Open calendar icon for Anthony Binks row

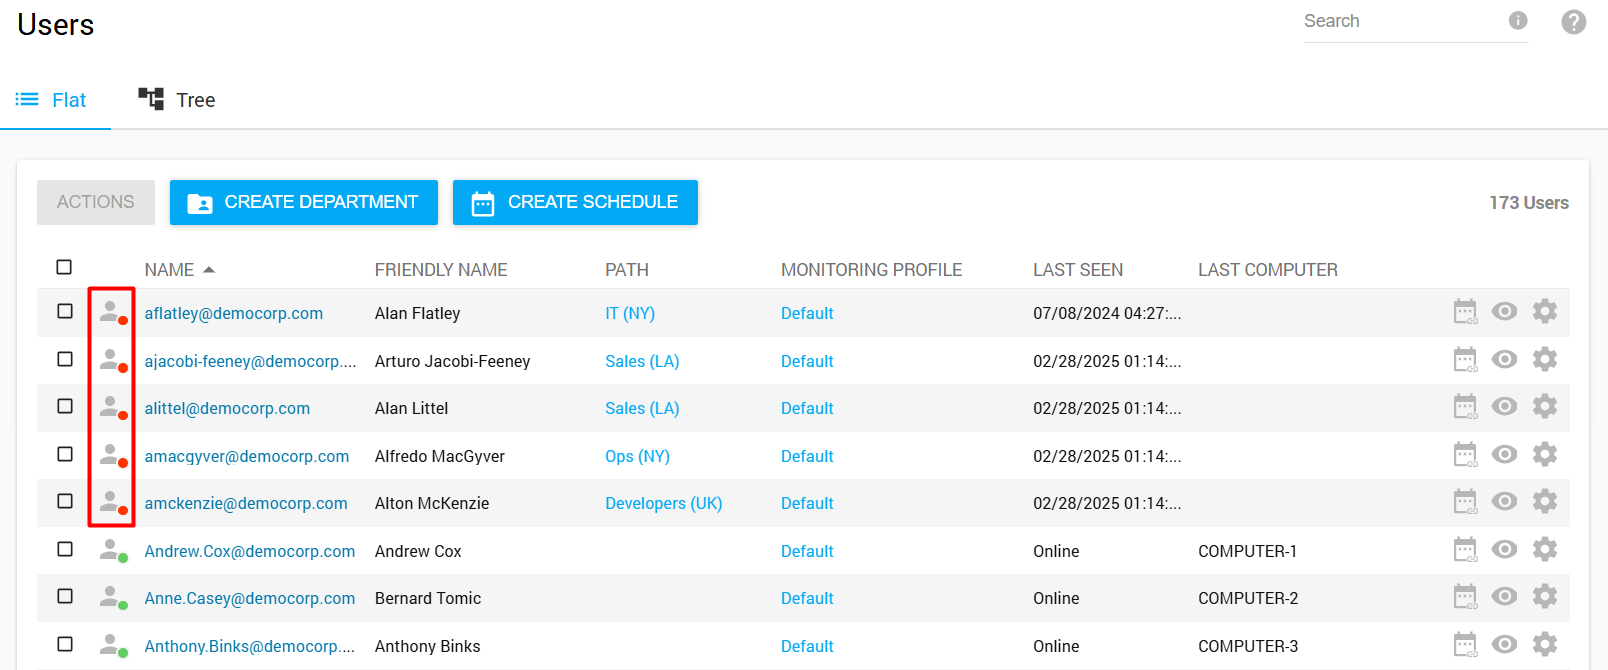(x=1465, y=645)
